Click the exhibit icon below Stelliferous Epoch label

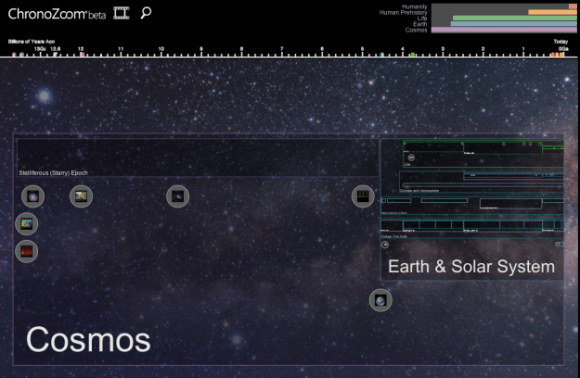(x=33, y=196)
